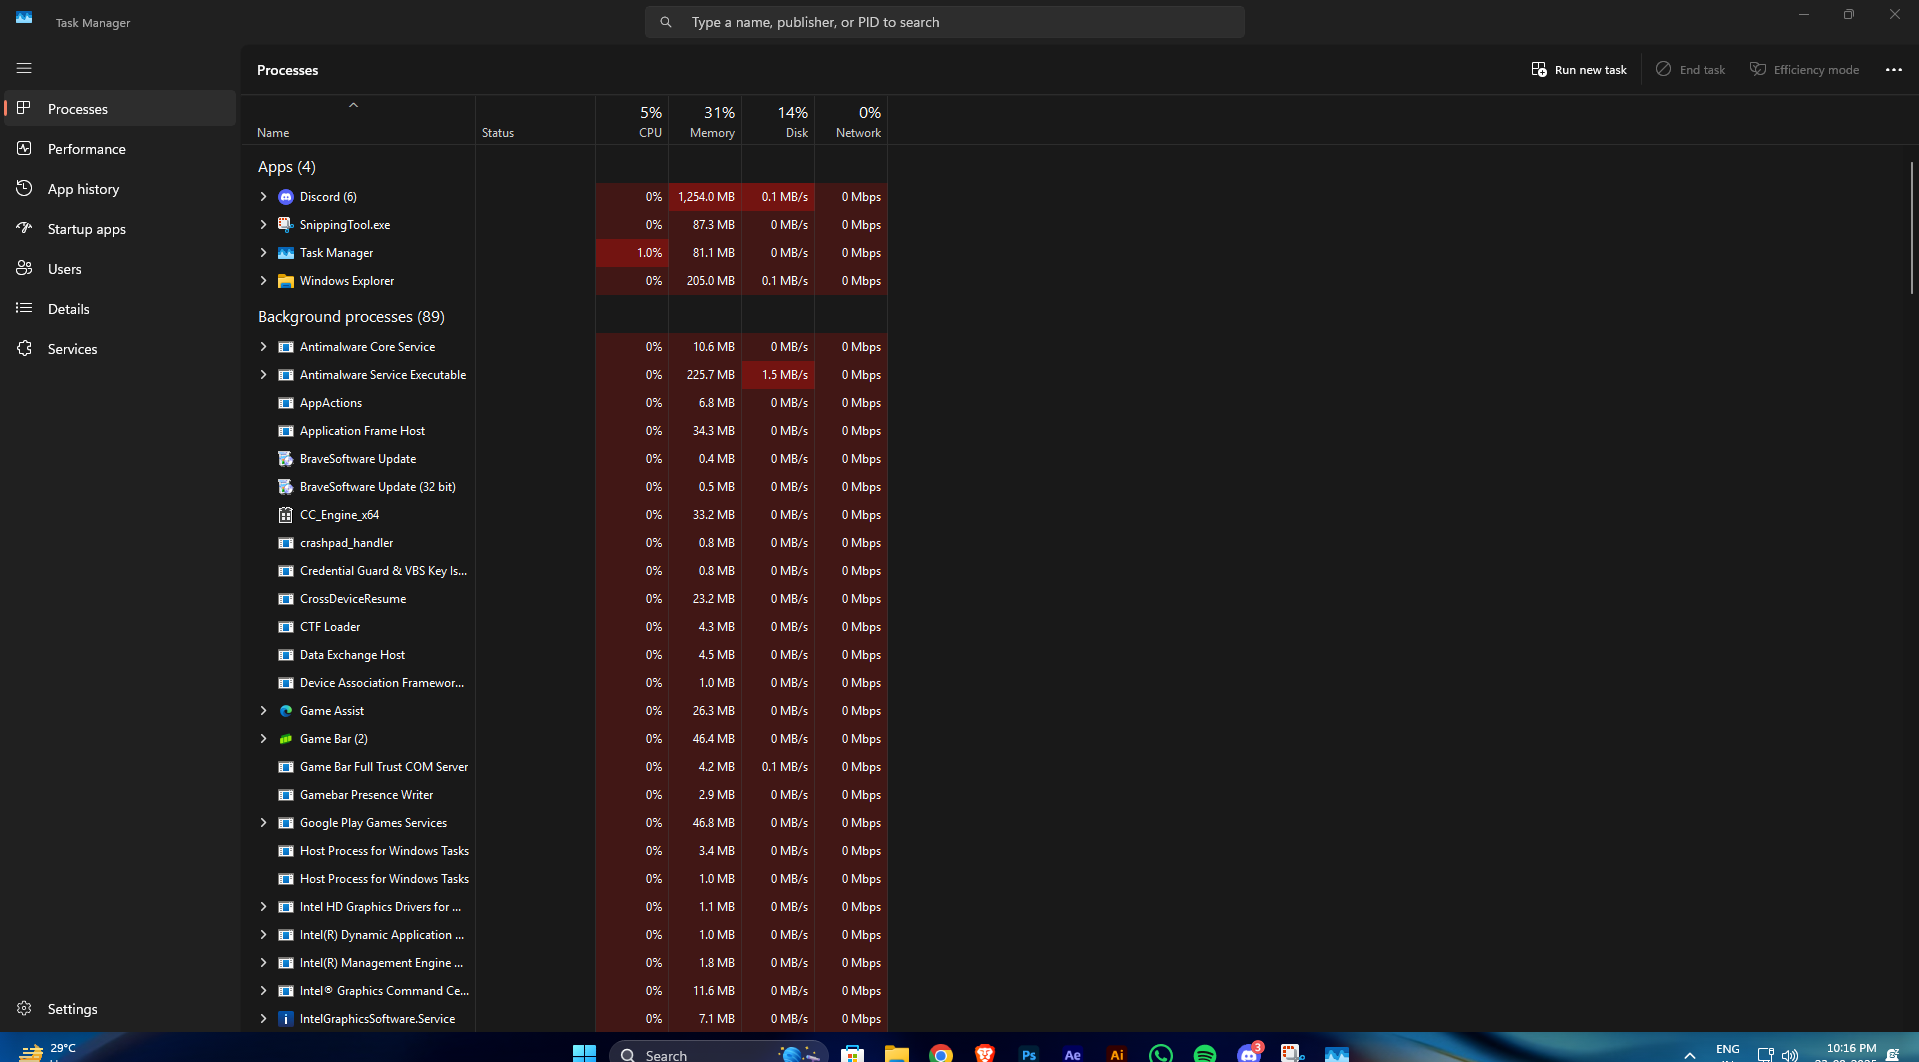
Task: Sort processes by Name column
Action: 358,121
